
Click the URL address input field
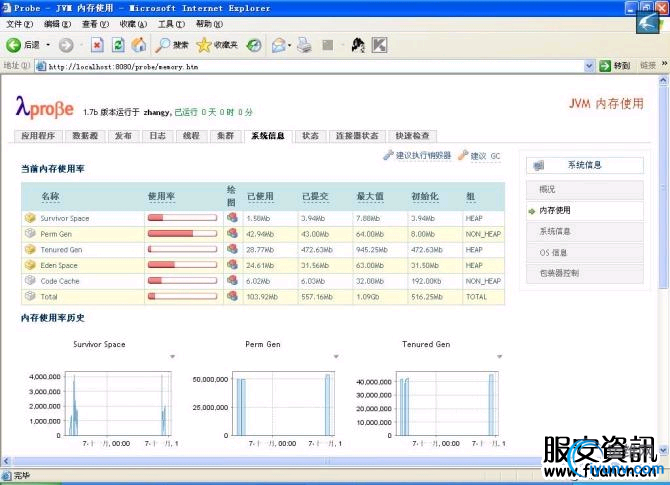[315, 66]
